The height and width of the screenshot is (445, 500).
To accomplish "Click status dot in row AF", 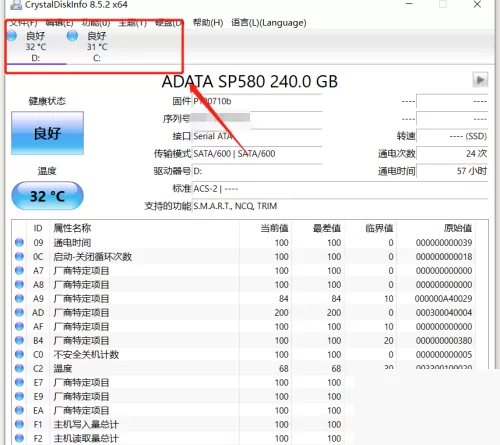I will coord(19,326).
